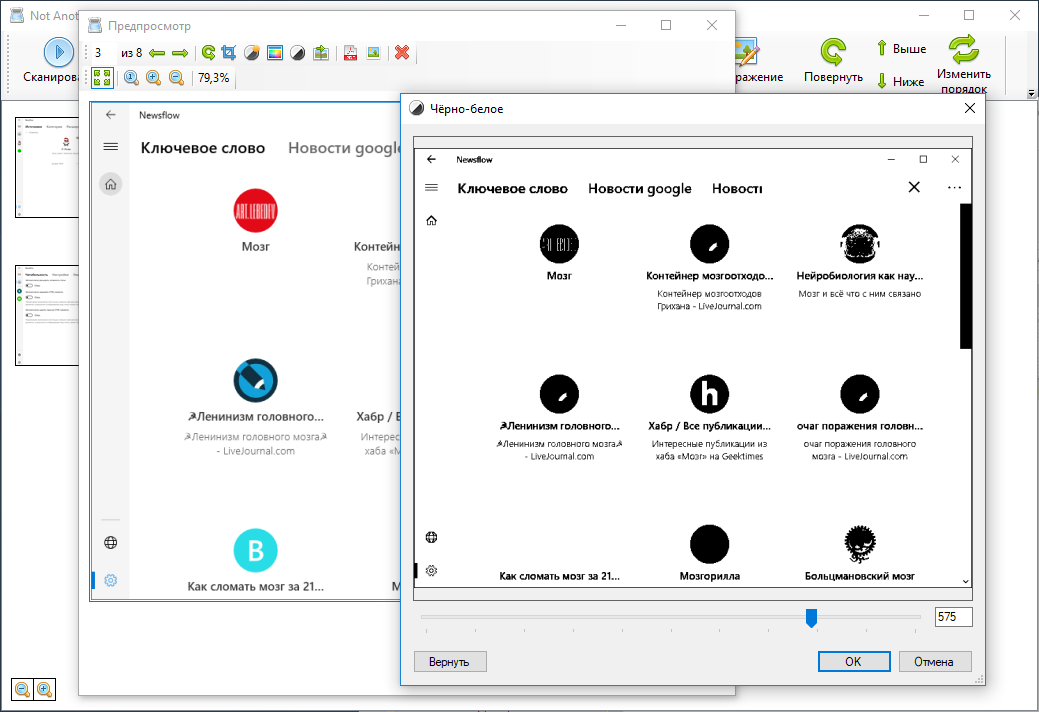1039x712 pixels.
Task: Click the black scrollbar in Чёрно-белое preview
Action: pos(965,276)
